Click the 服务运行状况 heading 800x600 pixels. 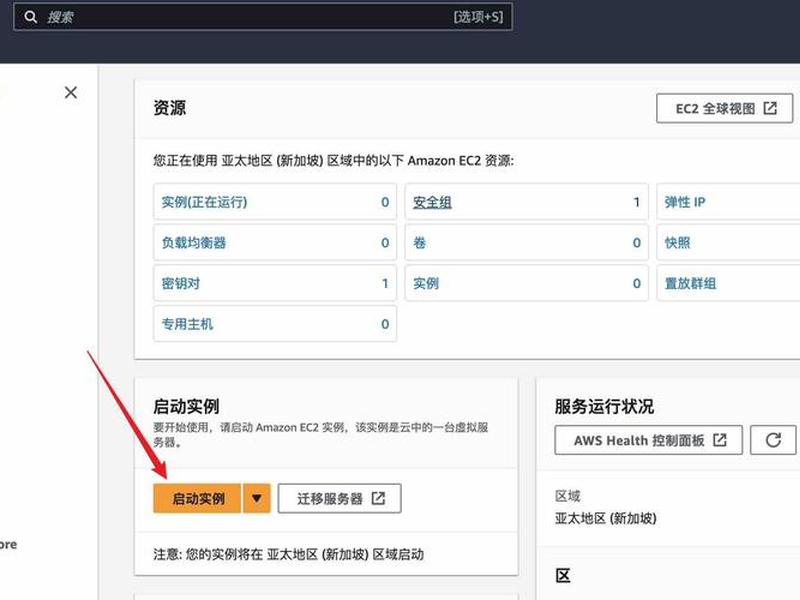(604, 407)
